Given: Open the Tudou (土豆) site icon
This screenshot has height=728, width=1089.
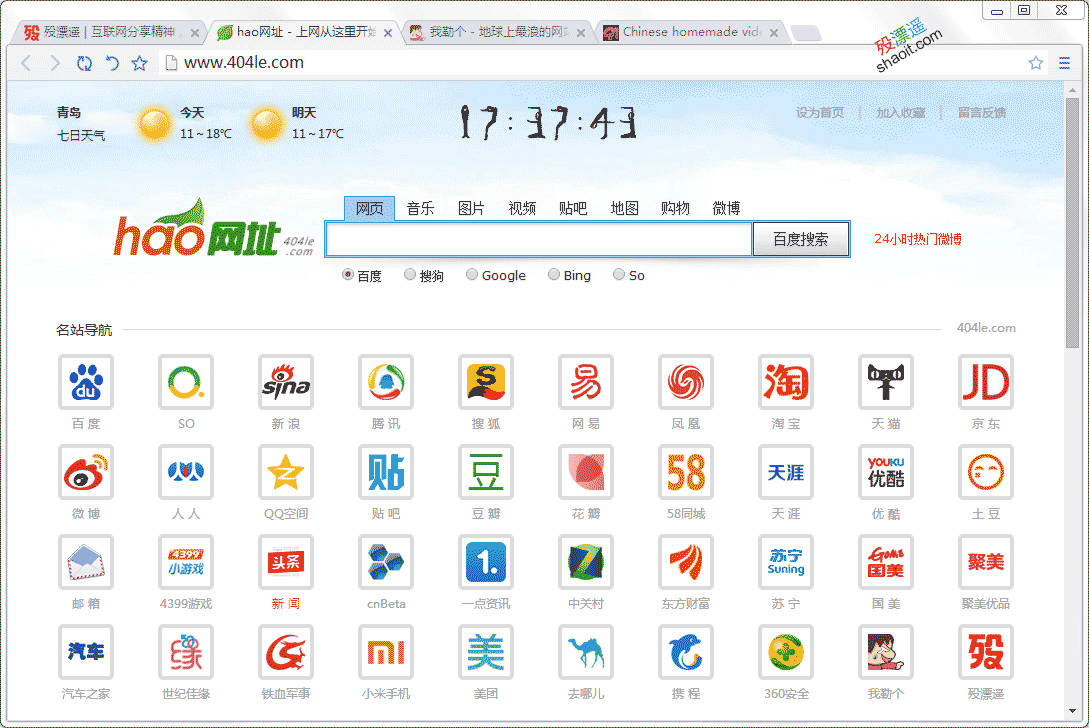Looking at the screenshot, I should click(x=986, y=472).
